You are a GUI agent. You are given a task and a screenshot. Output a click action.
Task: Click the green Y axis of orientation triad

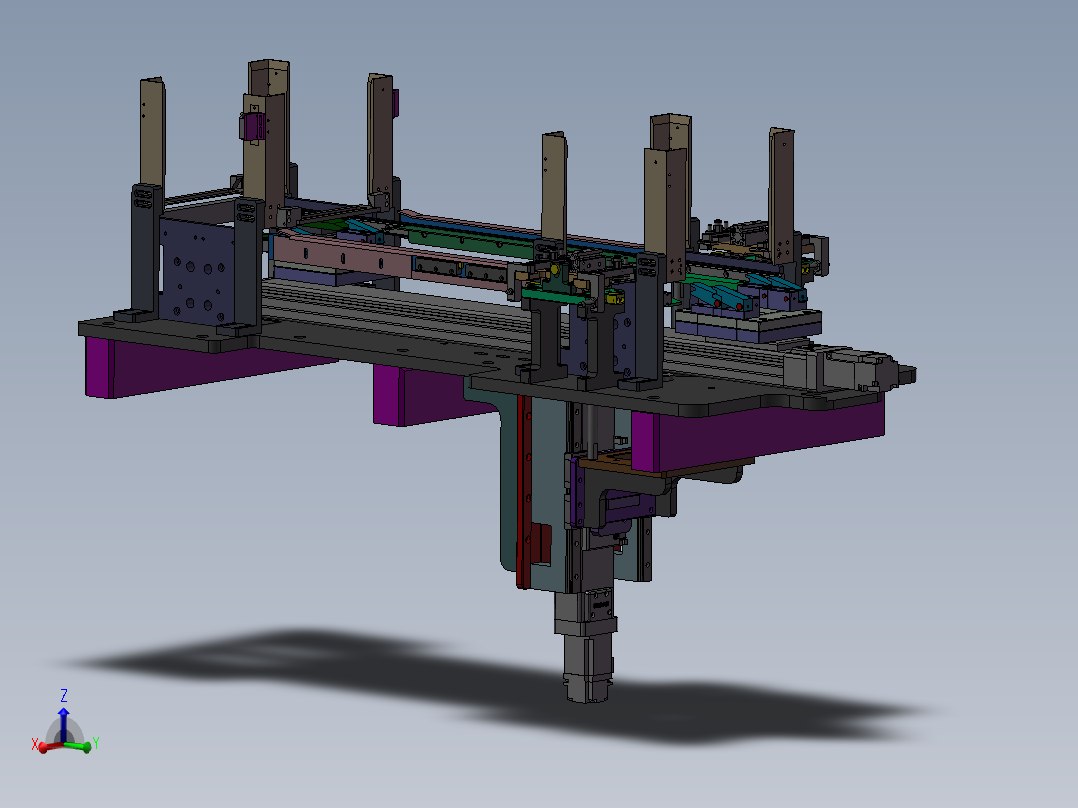78,745
